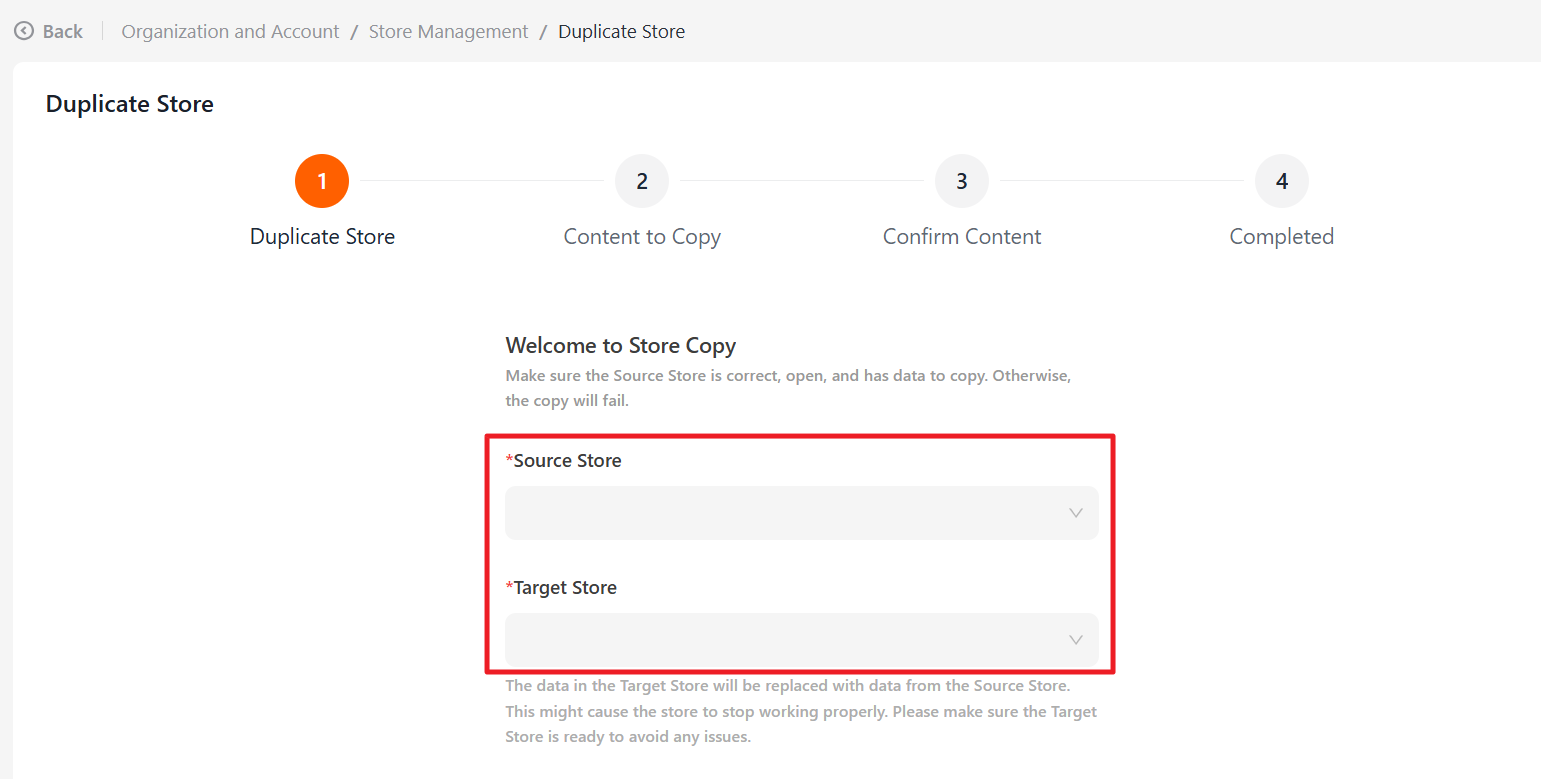Viewport: 1541px width, 779px height.
Task: Click the Back text link
Action: pyautogui.click(x=62, y=31)
